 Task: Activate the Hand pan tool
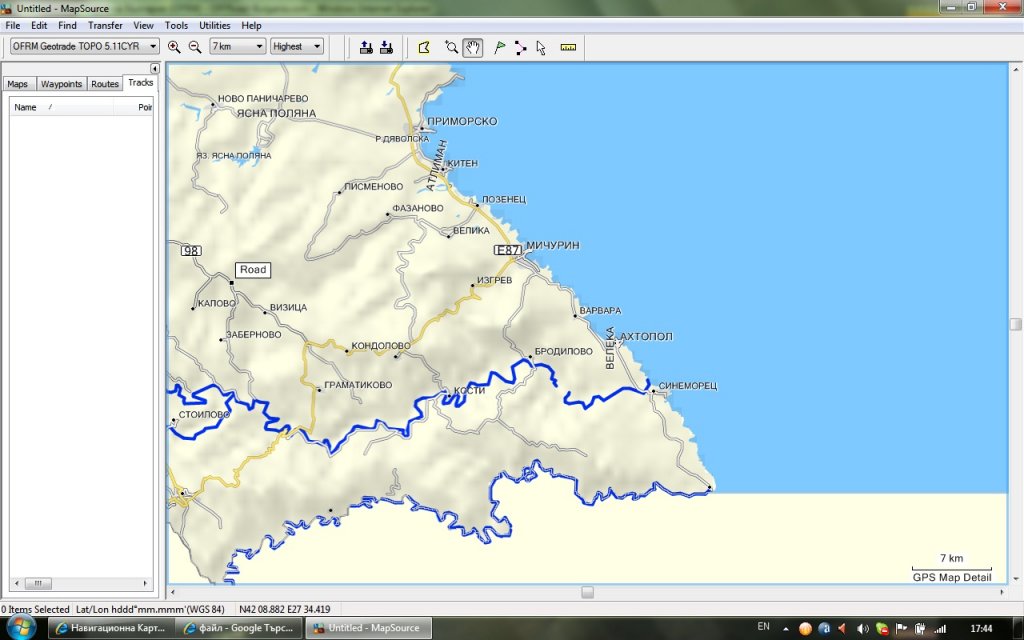(x=473, y=47)
